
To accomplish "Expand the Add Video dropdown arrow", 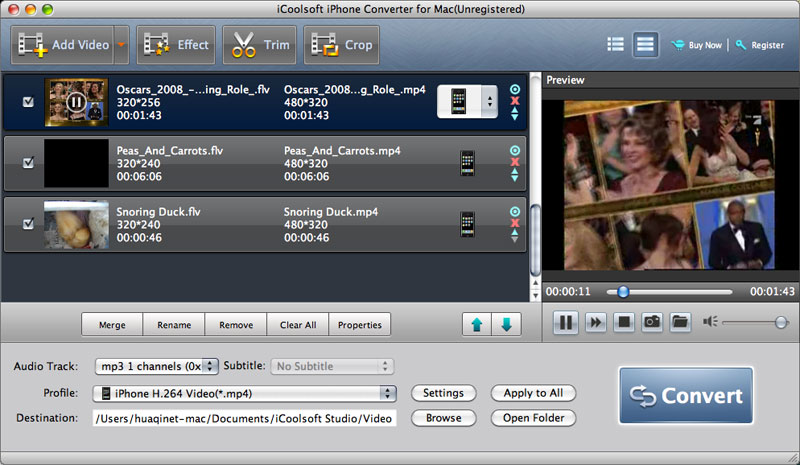I will point(122,44).
